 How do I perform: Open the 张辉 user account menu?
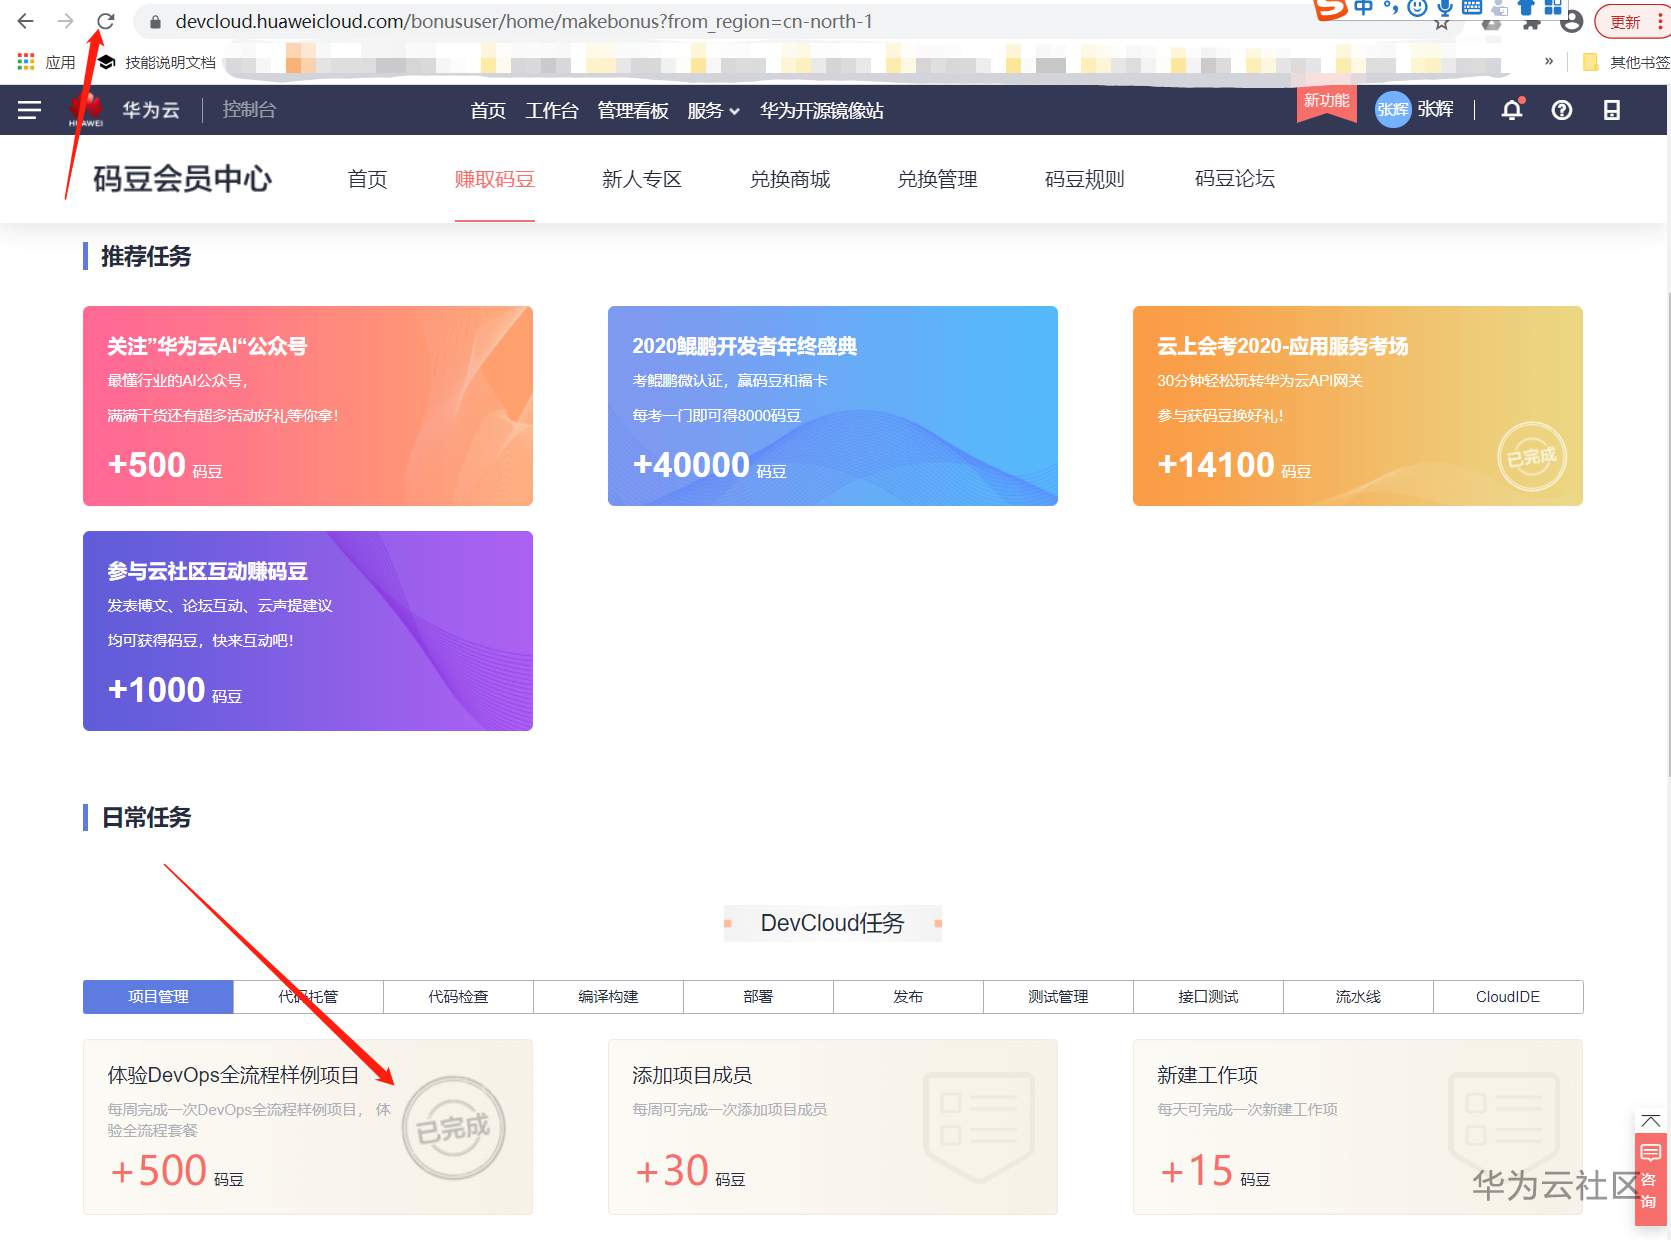[x=1414, y=110]
